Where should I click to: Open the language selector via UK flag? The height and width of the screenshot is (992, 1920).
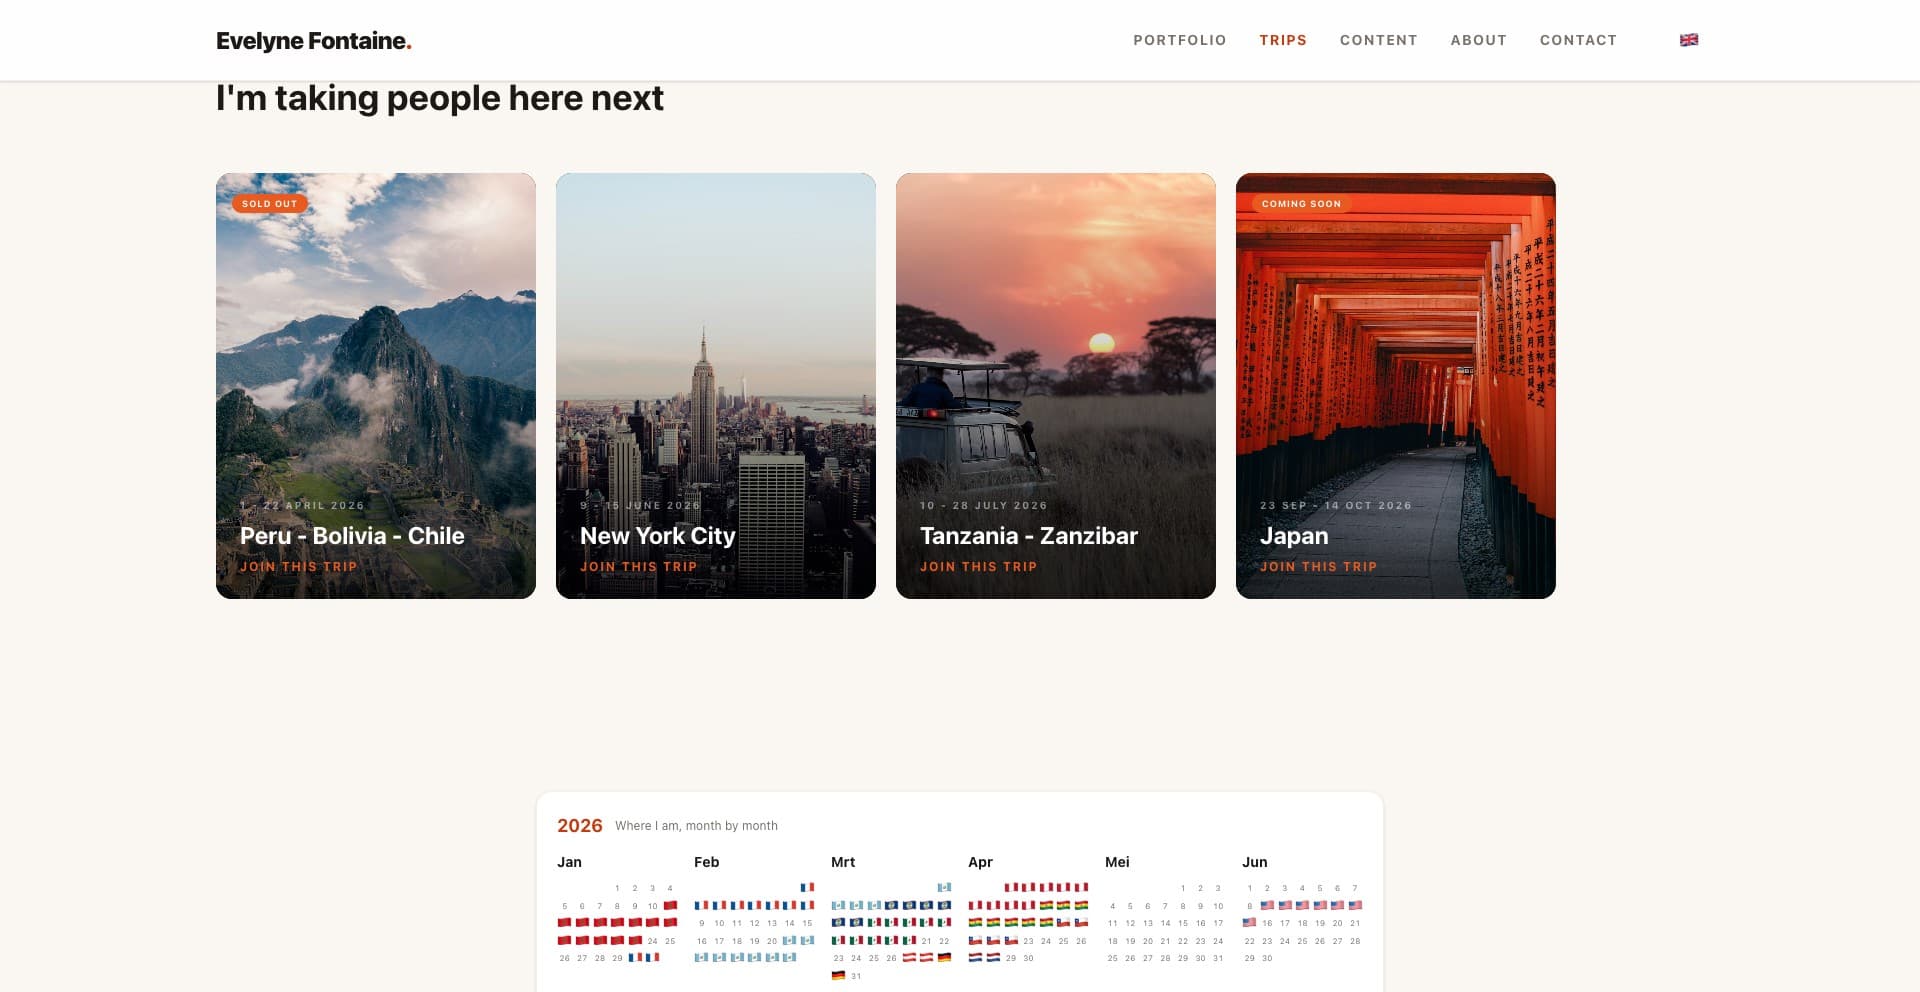pyautogui.click(x=1688, y=40)
